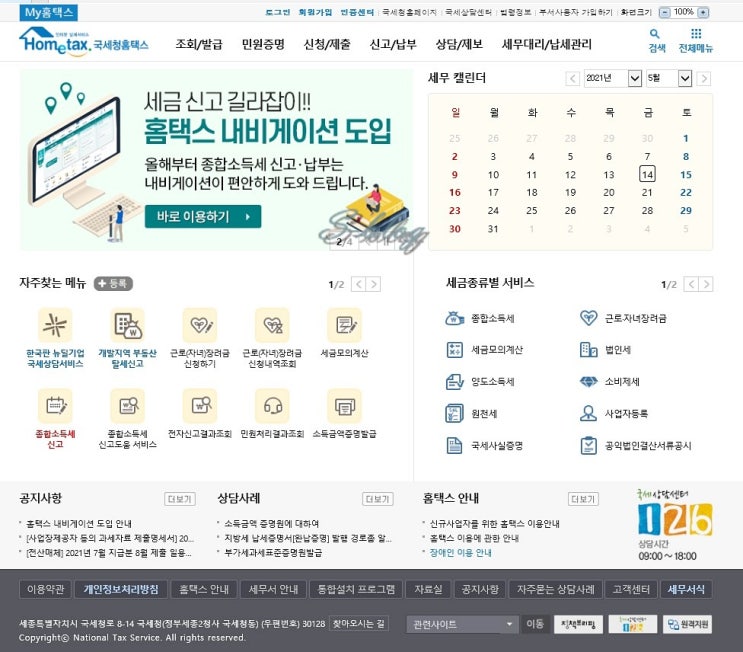Open the 로그인 link
The width and height of the screenshot is (743, 652).
[x=277, y=12]
